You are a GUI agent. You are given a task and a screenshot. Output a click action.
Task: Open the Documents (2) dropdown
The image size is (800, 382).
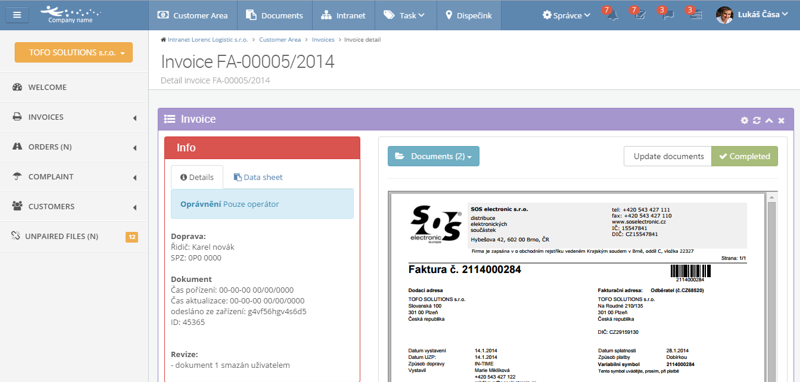point(433,156)
